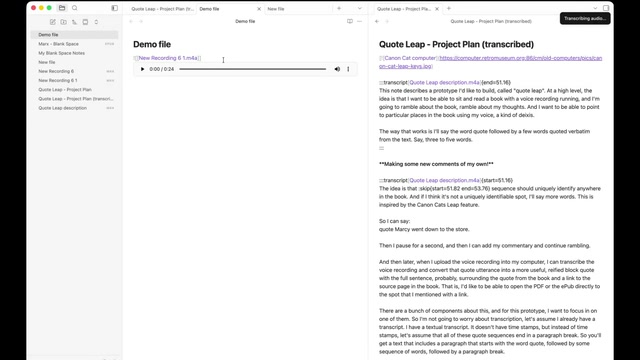Screen dimensions: 640x360
Task: Close the Demo file tab
Action: pyautogui.click(x=259, y=9)
